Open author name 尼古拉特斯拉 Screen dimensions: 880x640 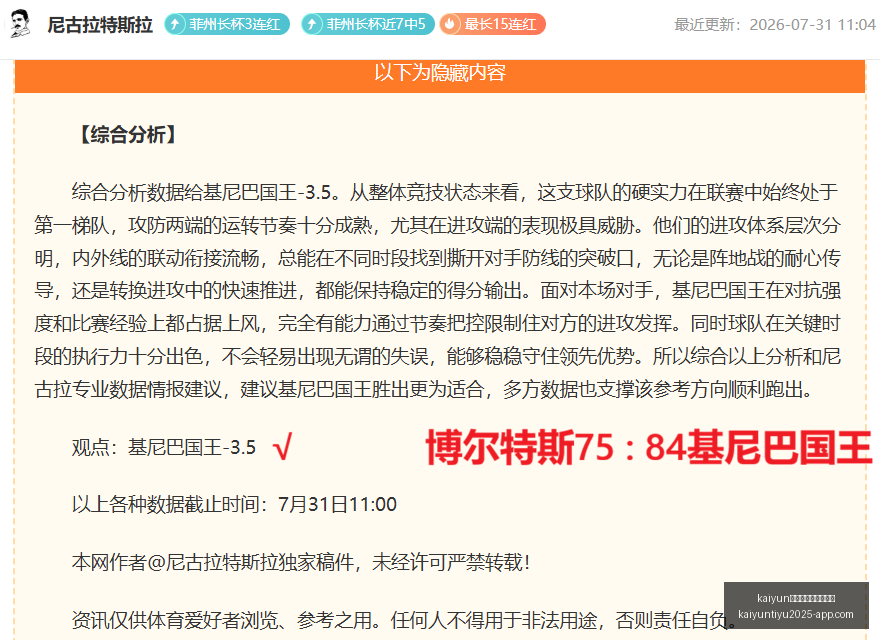pos(100,25)
